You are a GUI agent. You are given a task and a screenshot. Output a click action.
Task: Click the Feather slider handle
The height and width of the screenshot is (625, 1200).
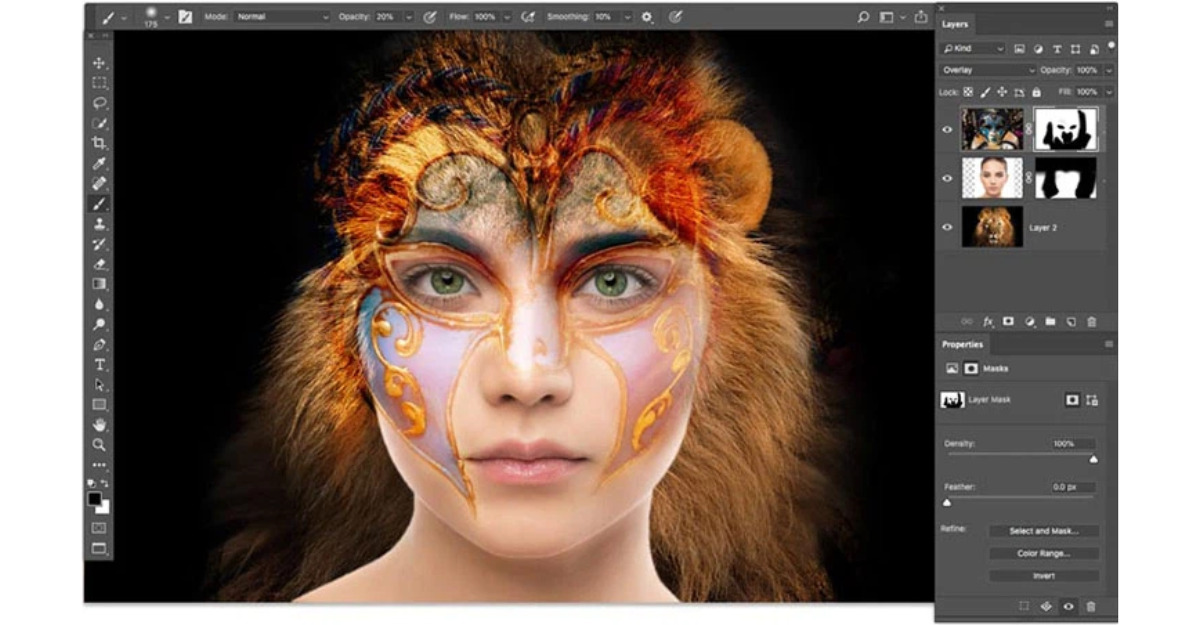click(x=947, y=502)
